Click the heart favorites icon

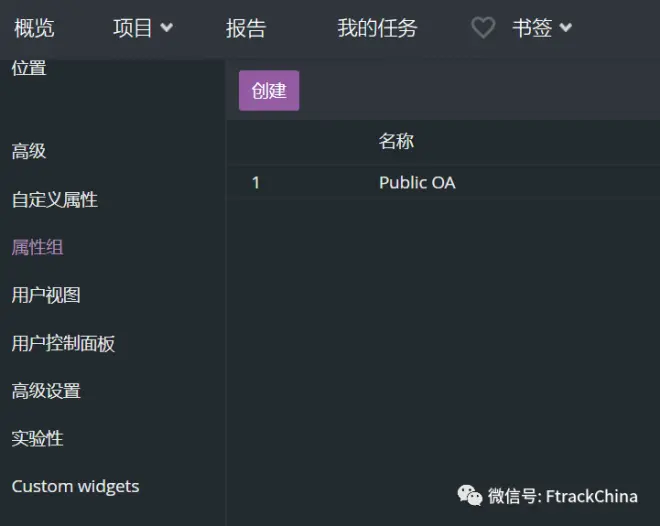pos(483,28)
